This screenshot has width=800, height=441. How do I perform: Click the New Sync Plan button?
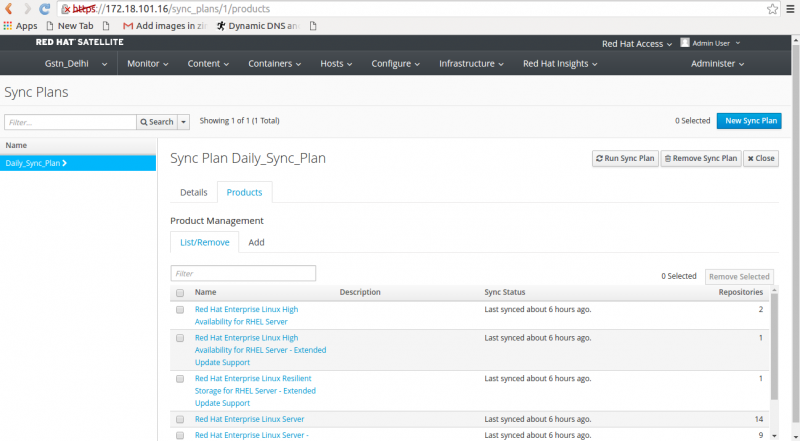[749, 121]
